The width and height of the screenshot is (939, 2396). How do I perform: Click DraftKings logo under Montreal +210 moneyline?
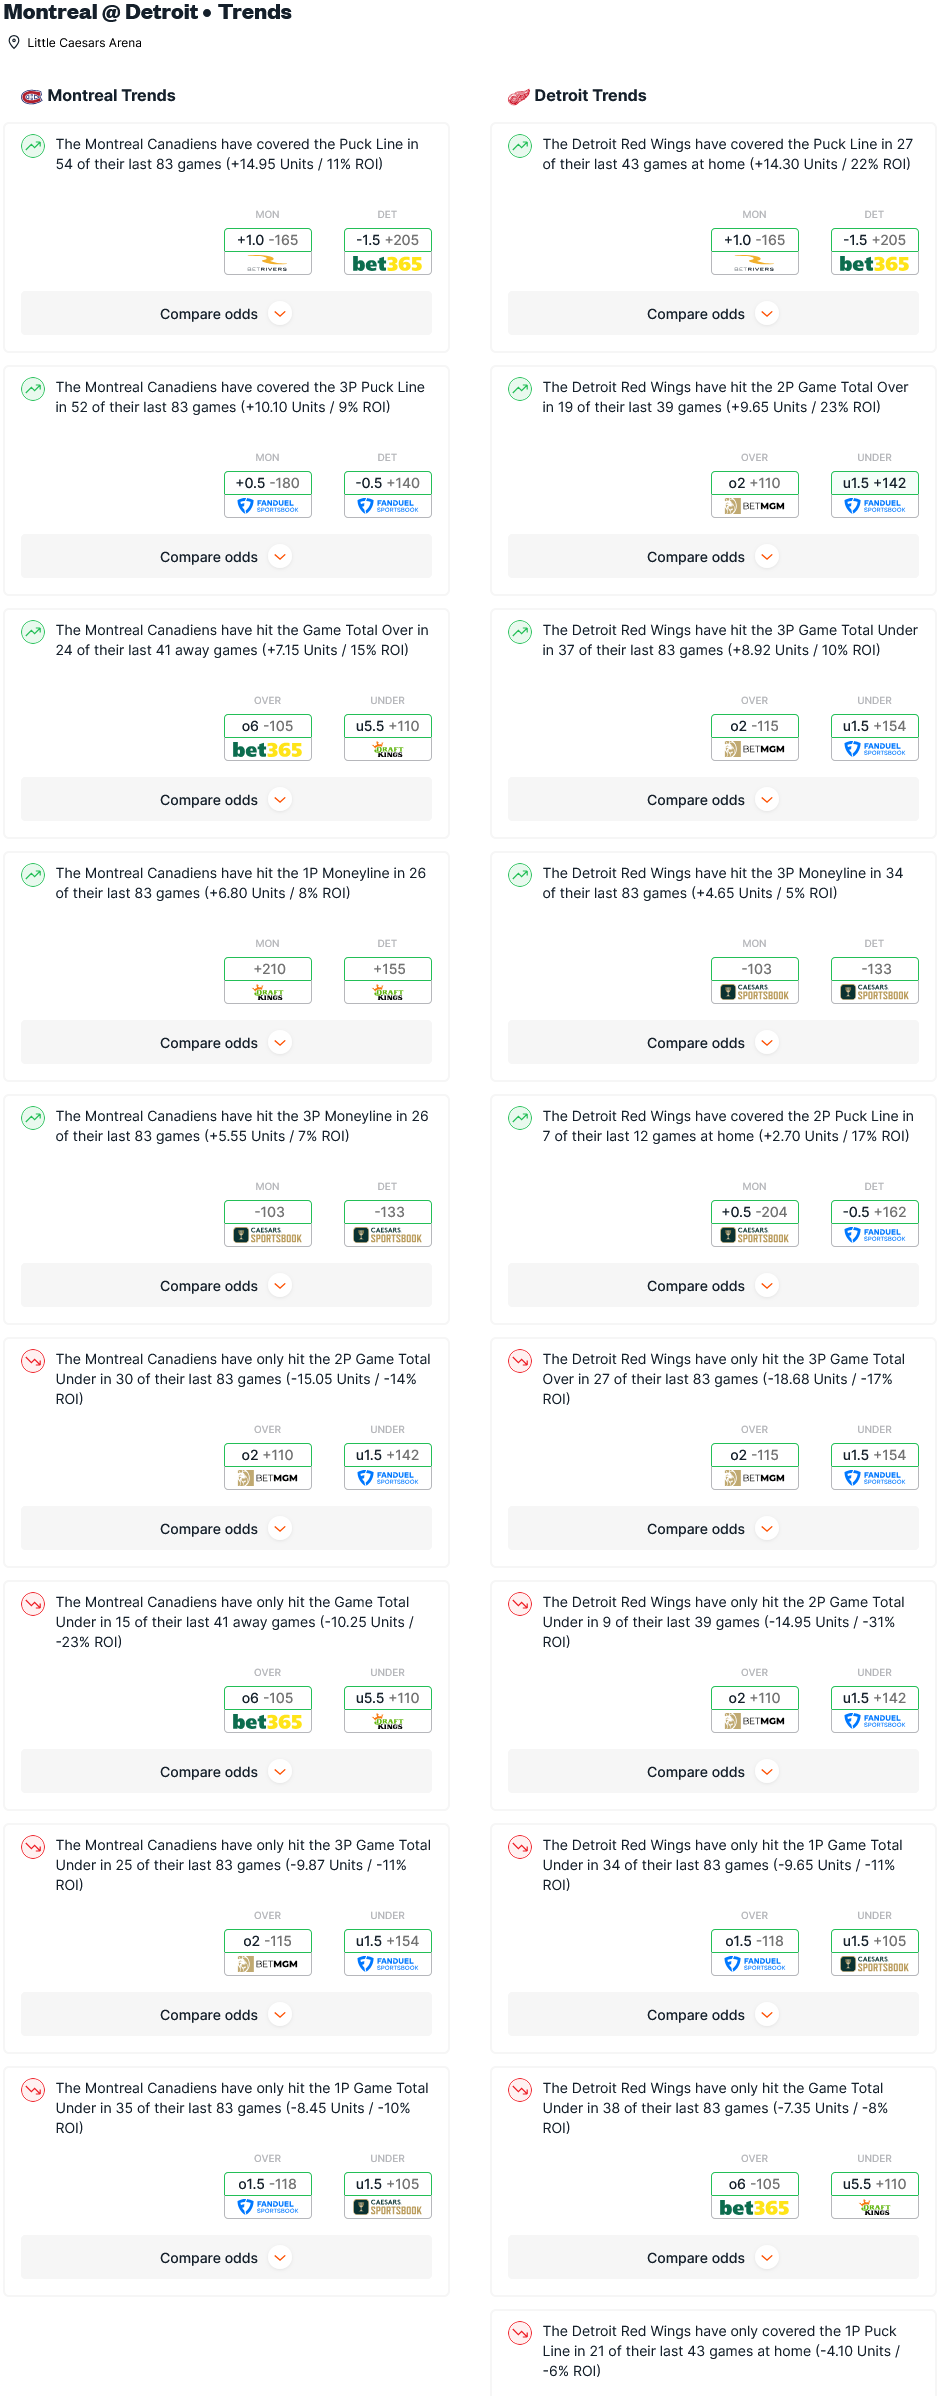pyautogui.click(x=267, y=992)
